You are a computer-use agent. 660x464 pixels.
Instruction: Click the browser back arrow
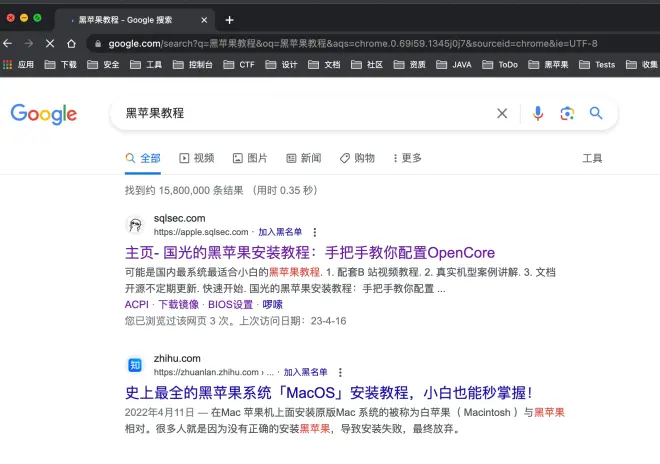(8, 43)
